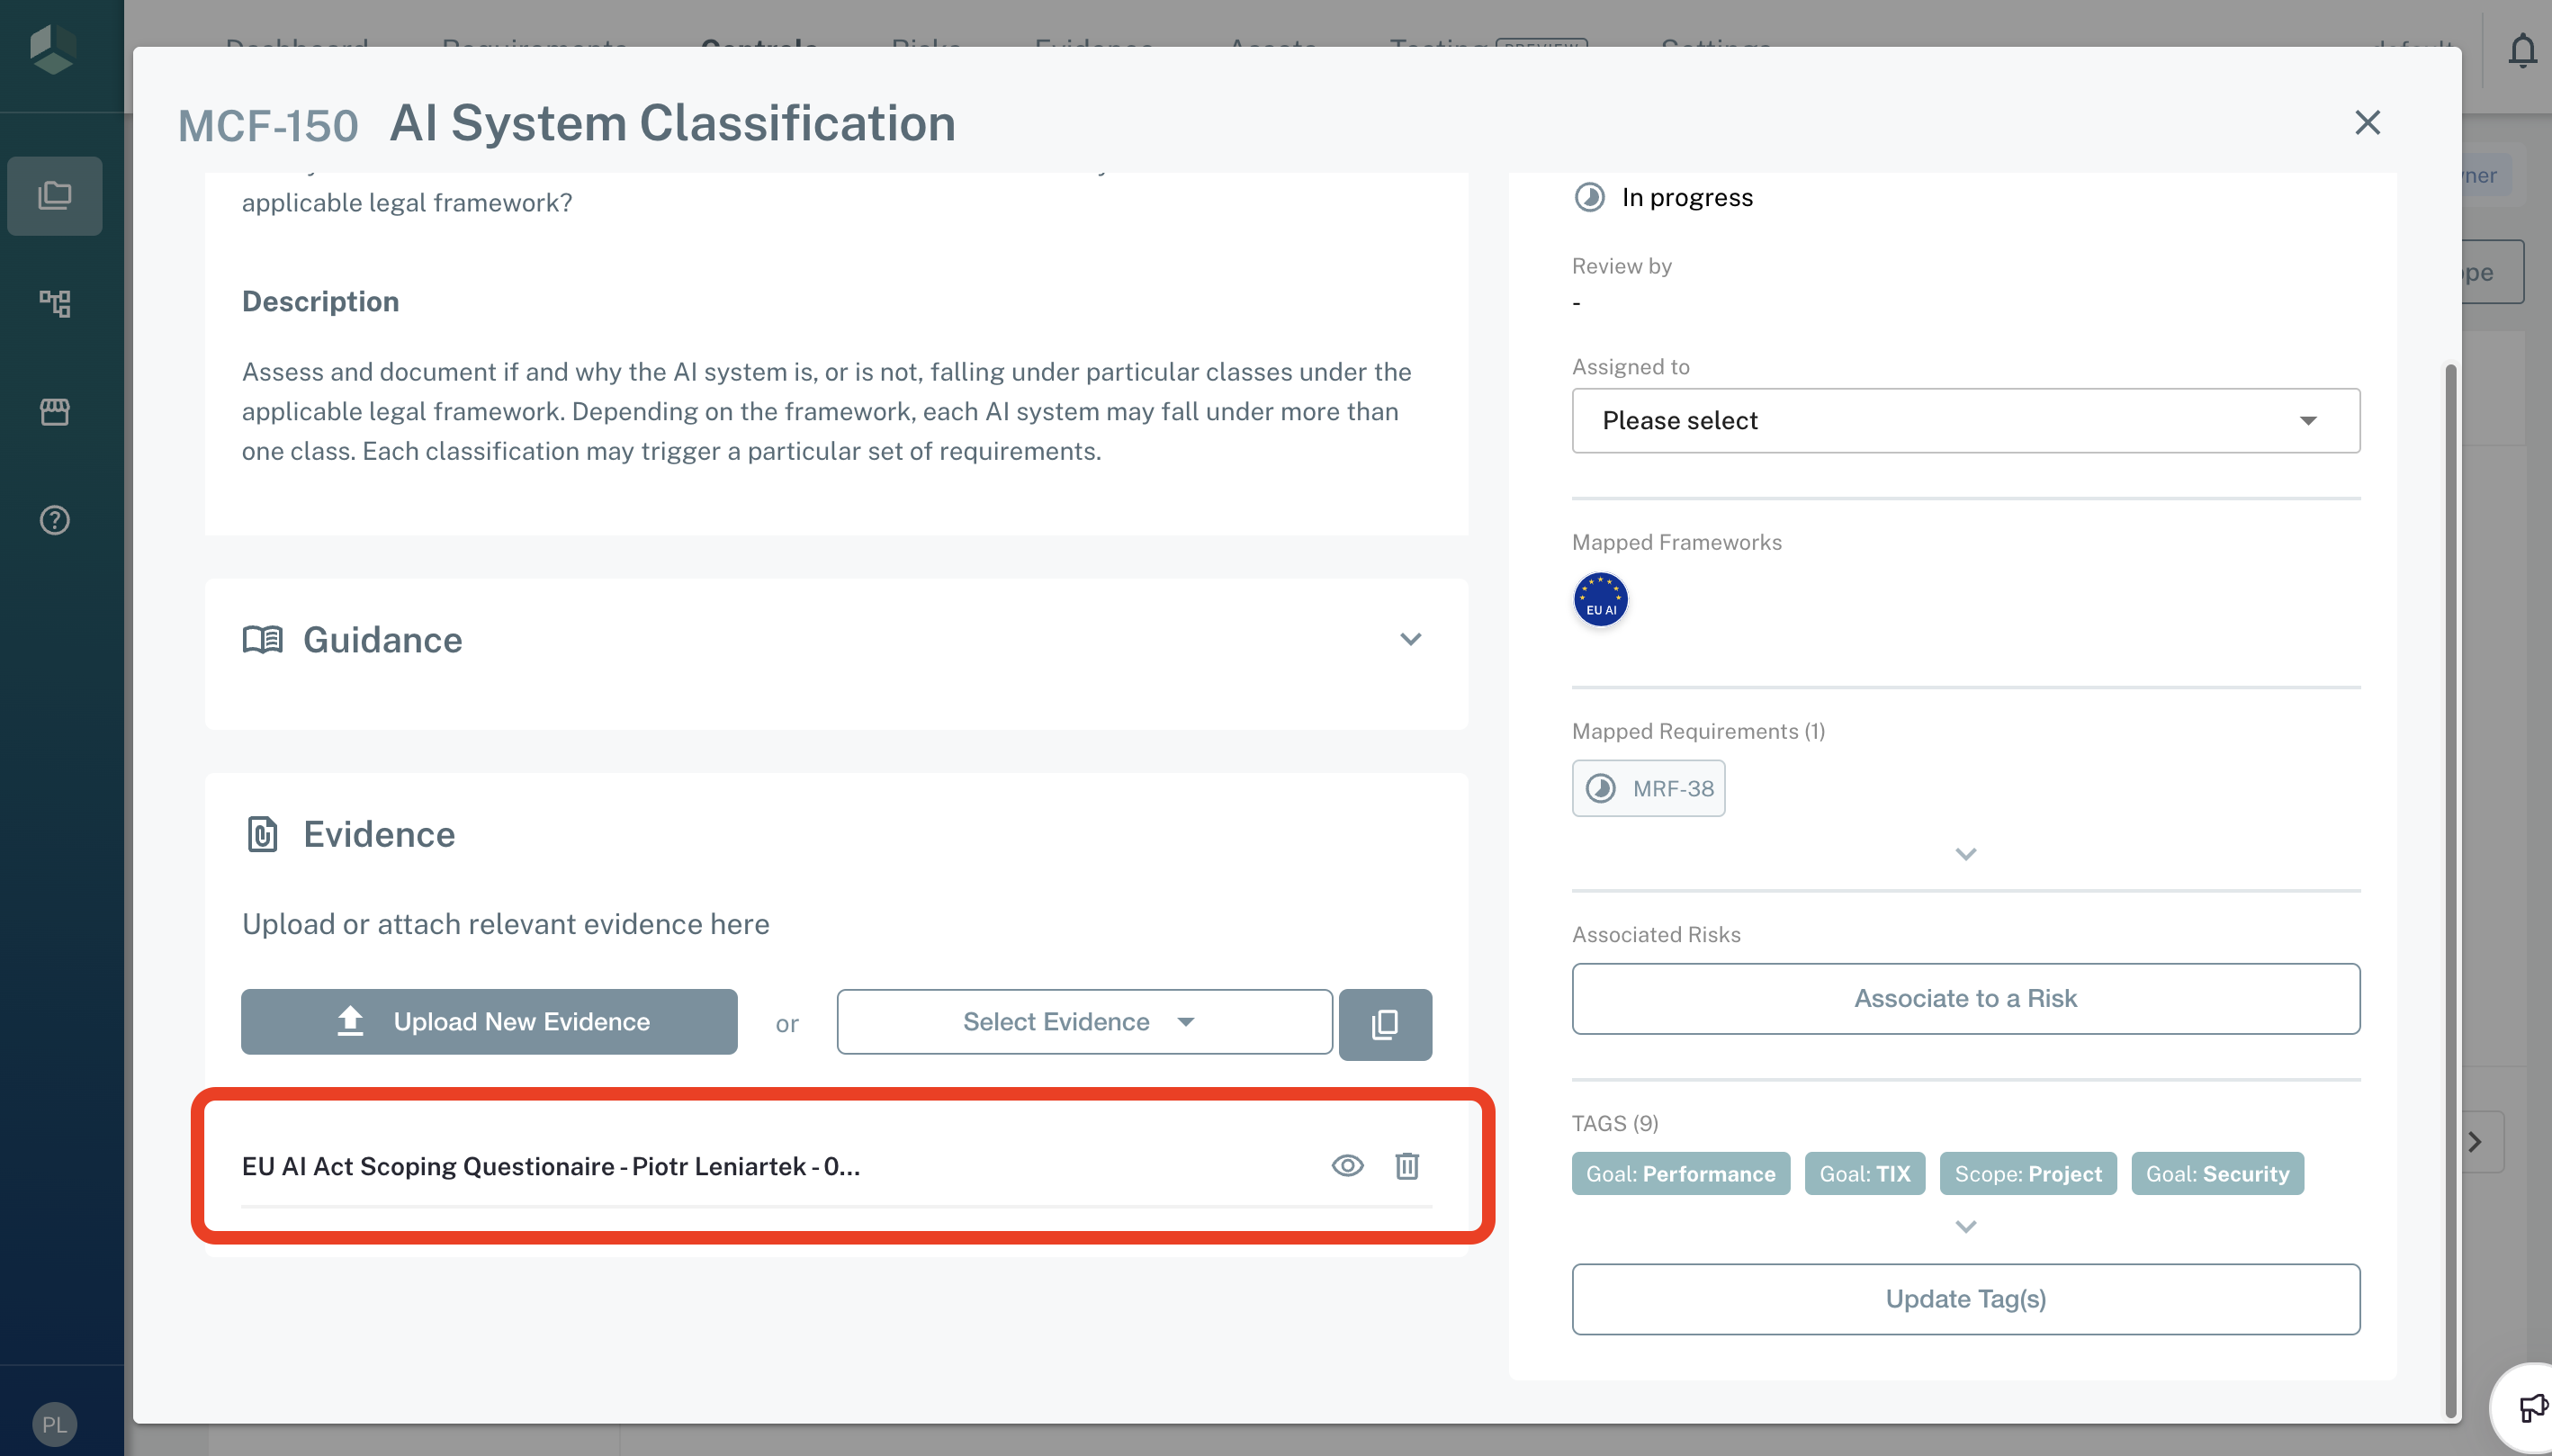Screen dimensions: 2552x1456
Task: Open the Select Evidence dropdown
Action: pyautogui.click(x=1084, y=1022)
